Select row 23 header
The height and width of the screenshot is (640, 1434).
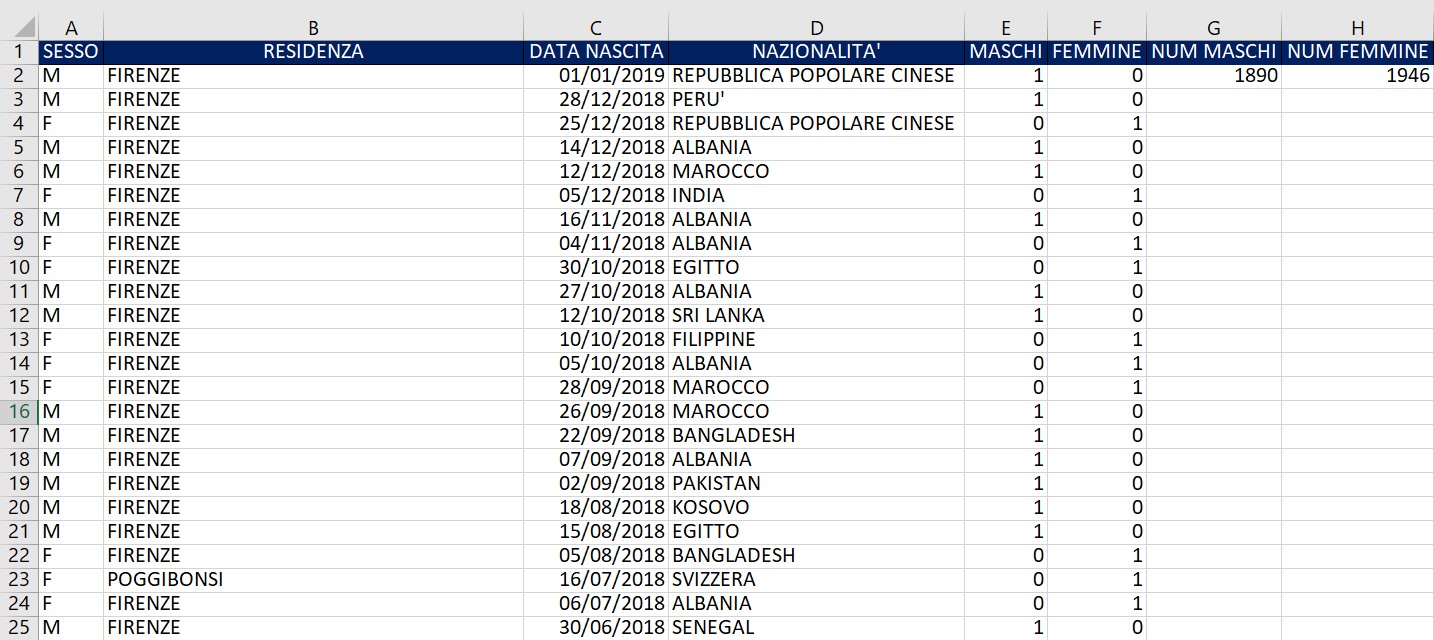[19, 579]
